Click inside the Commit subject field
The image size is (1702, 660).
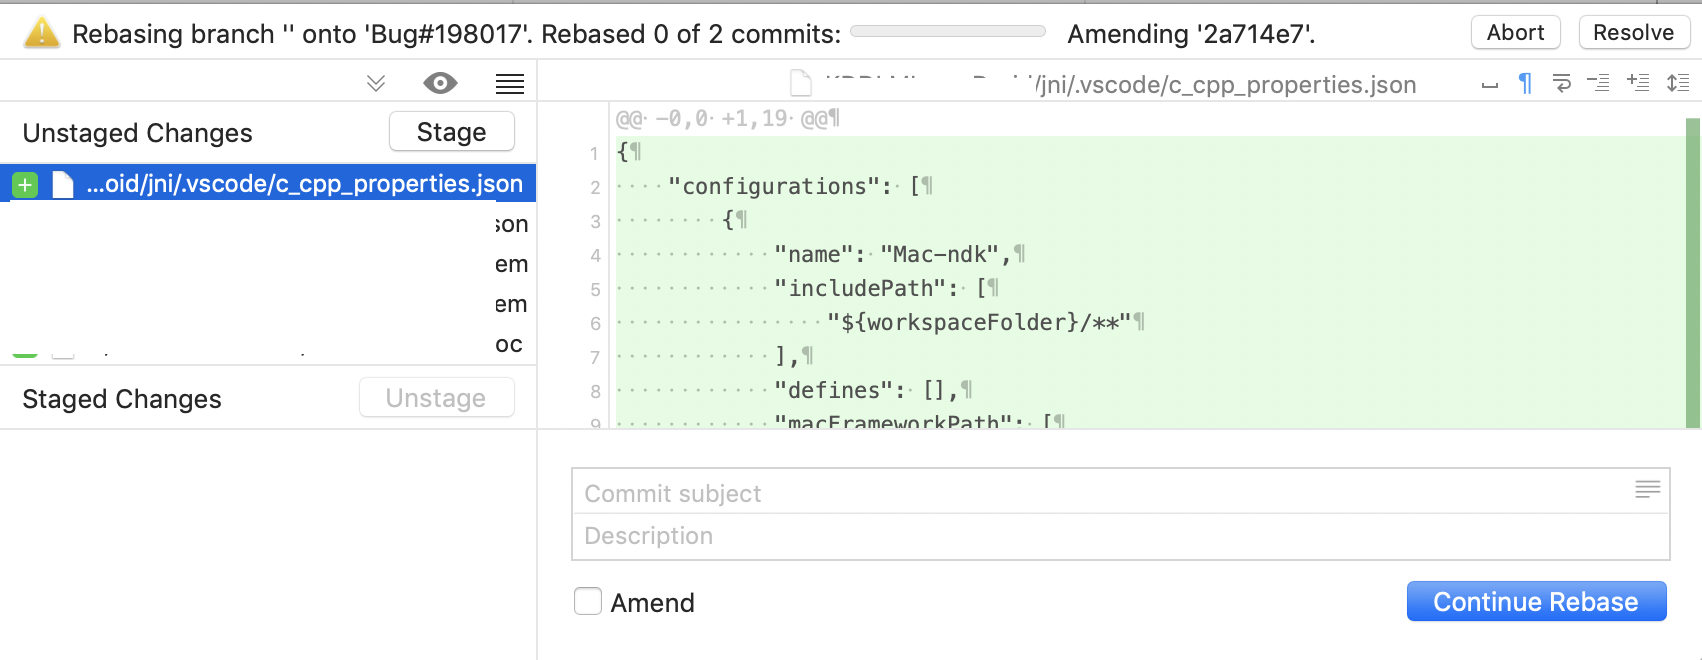point(1000,492)
